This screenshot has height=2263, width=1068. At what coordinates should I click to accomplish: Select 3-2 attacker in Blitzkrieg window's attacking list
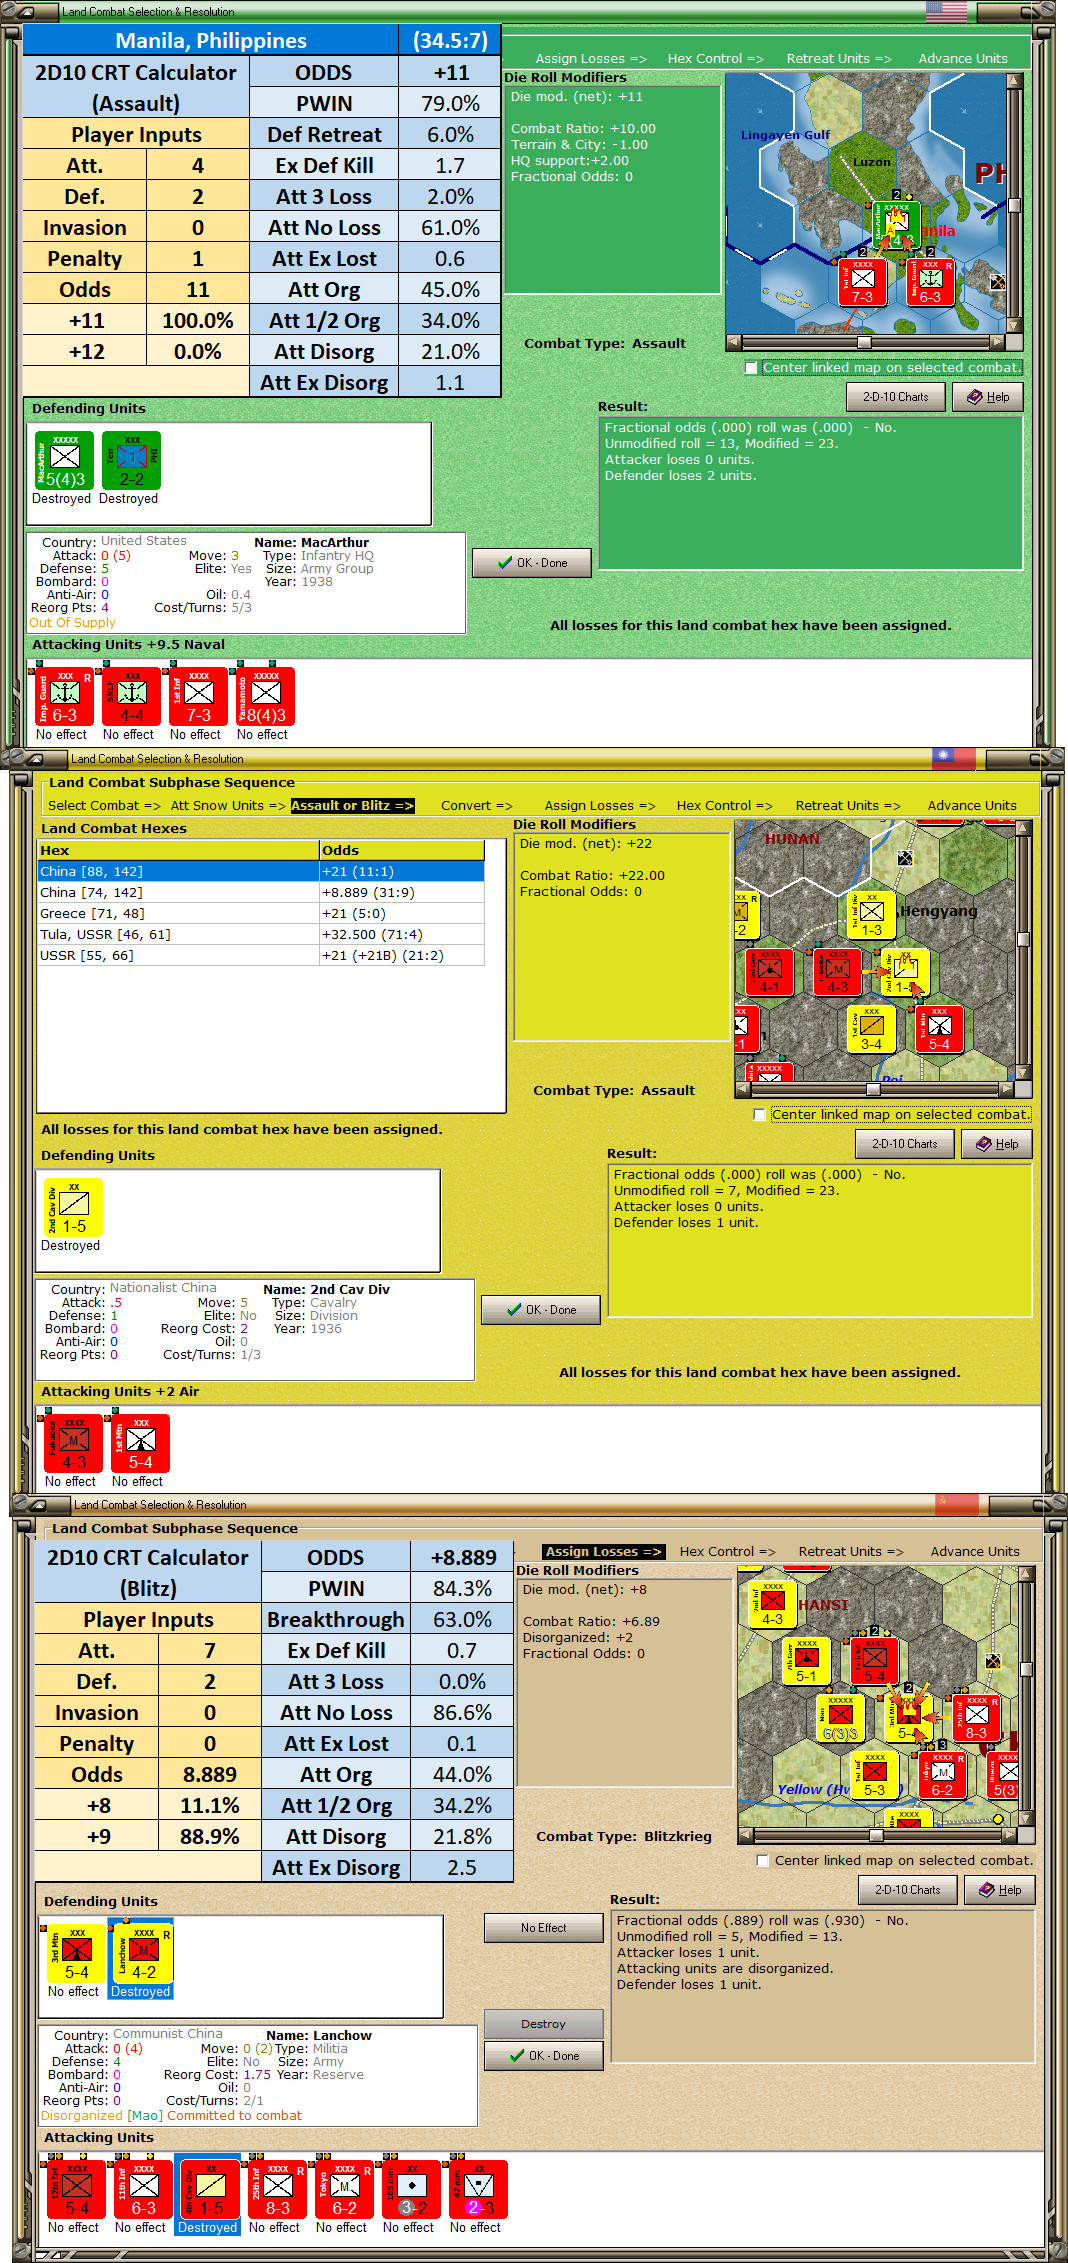[x=411, y=2189]
